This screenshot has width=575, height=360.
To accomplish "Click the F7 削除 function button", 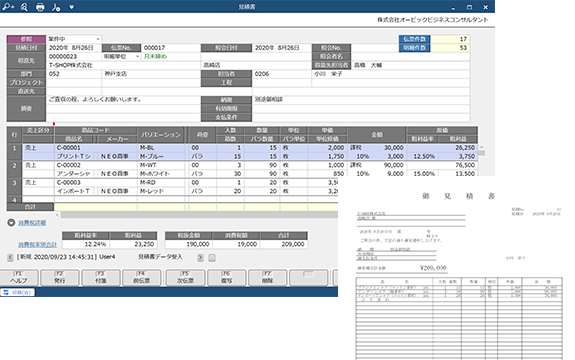I will (x=268, y=278).
